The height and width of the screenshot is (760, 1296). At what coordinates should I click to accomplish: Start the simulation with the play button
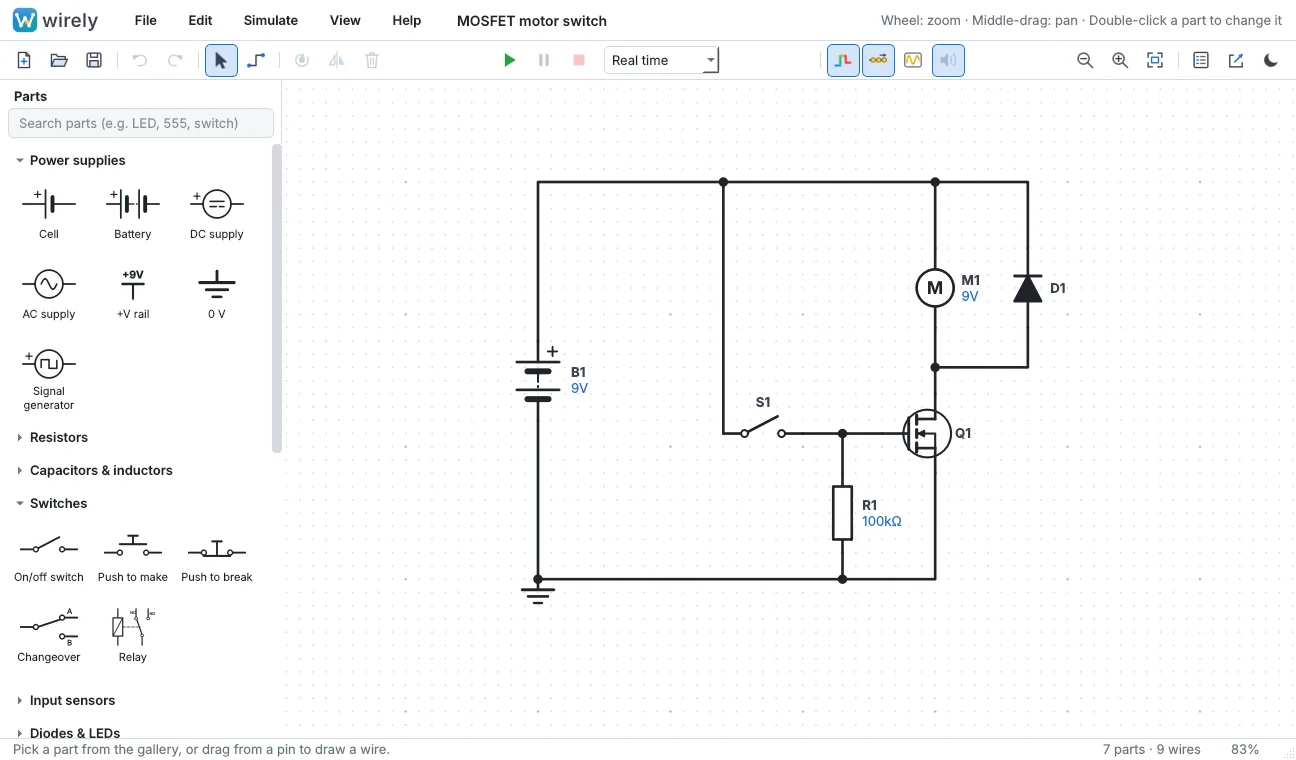(509, 60)
